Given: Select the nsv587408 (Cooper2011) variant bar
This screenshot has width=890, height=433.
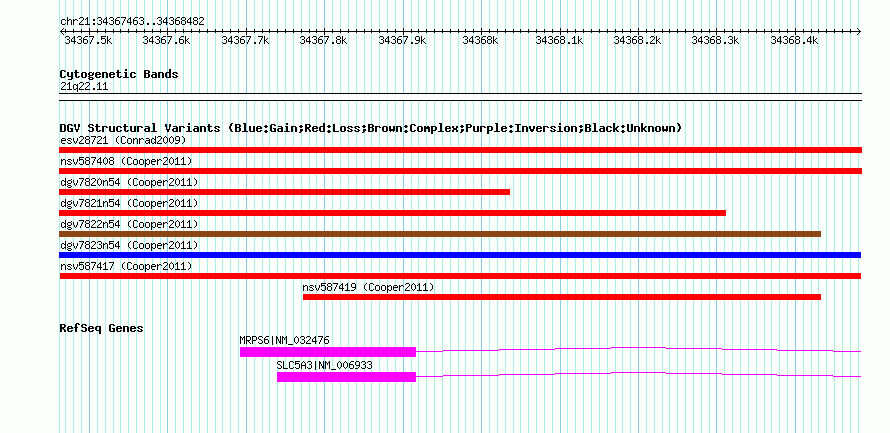Looking at the screenshot, I should (x=460, y=171).
